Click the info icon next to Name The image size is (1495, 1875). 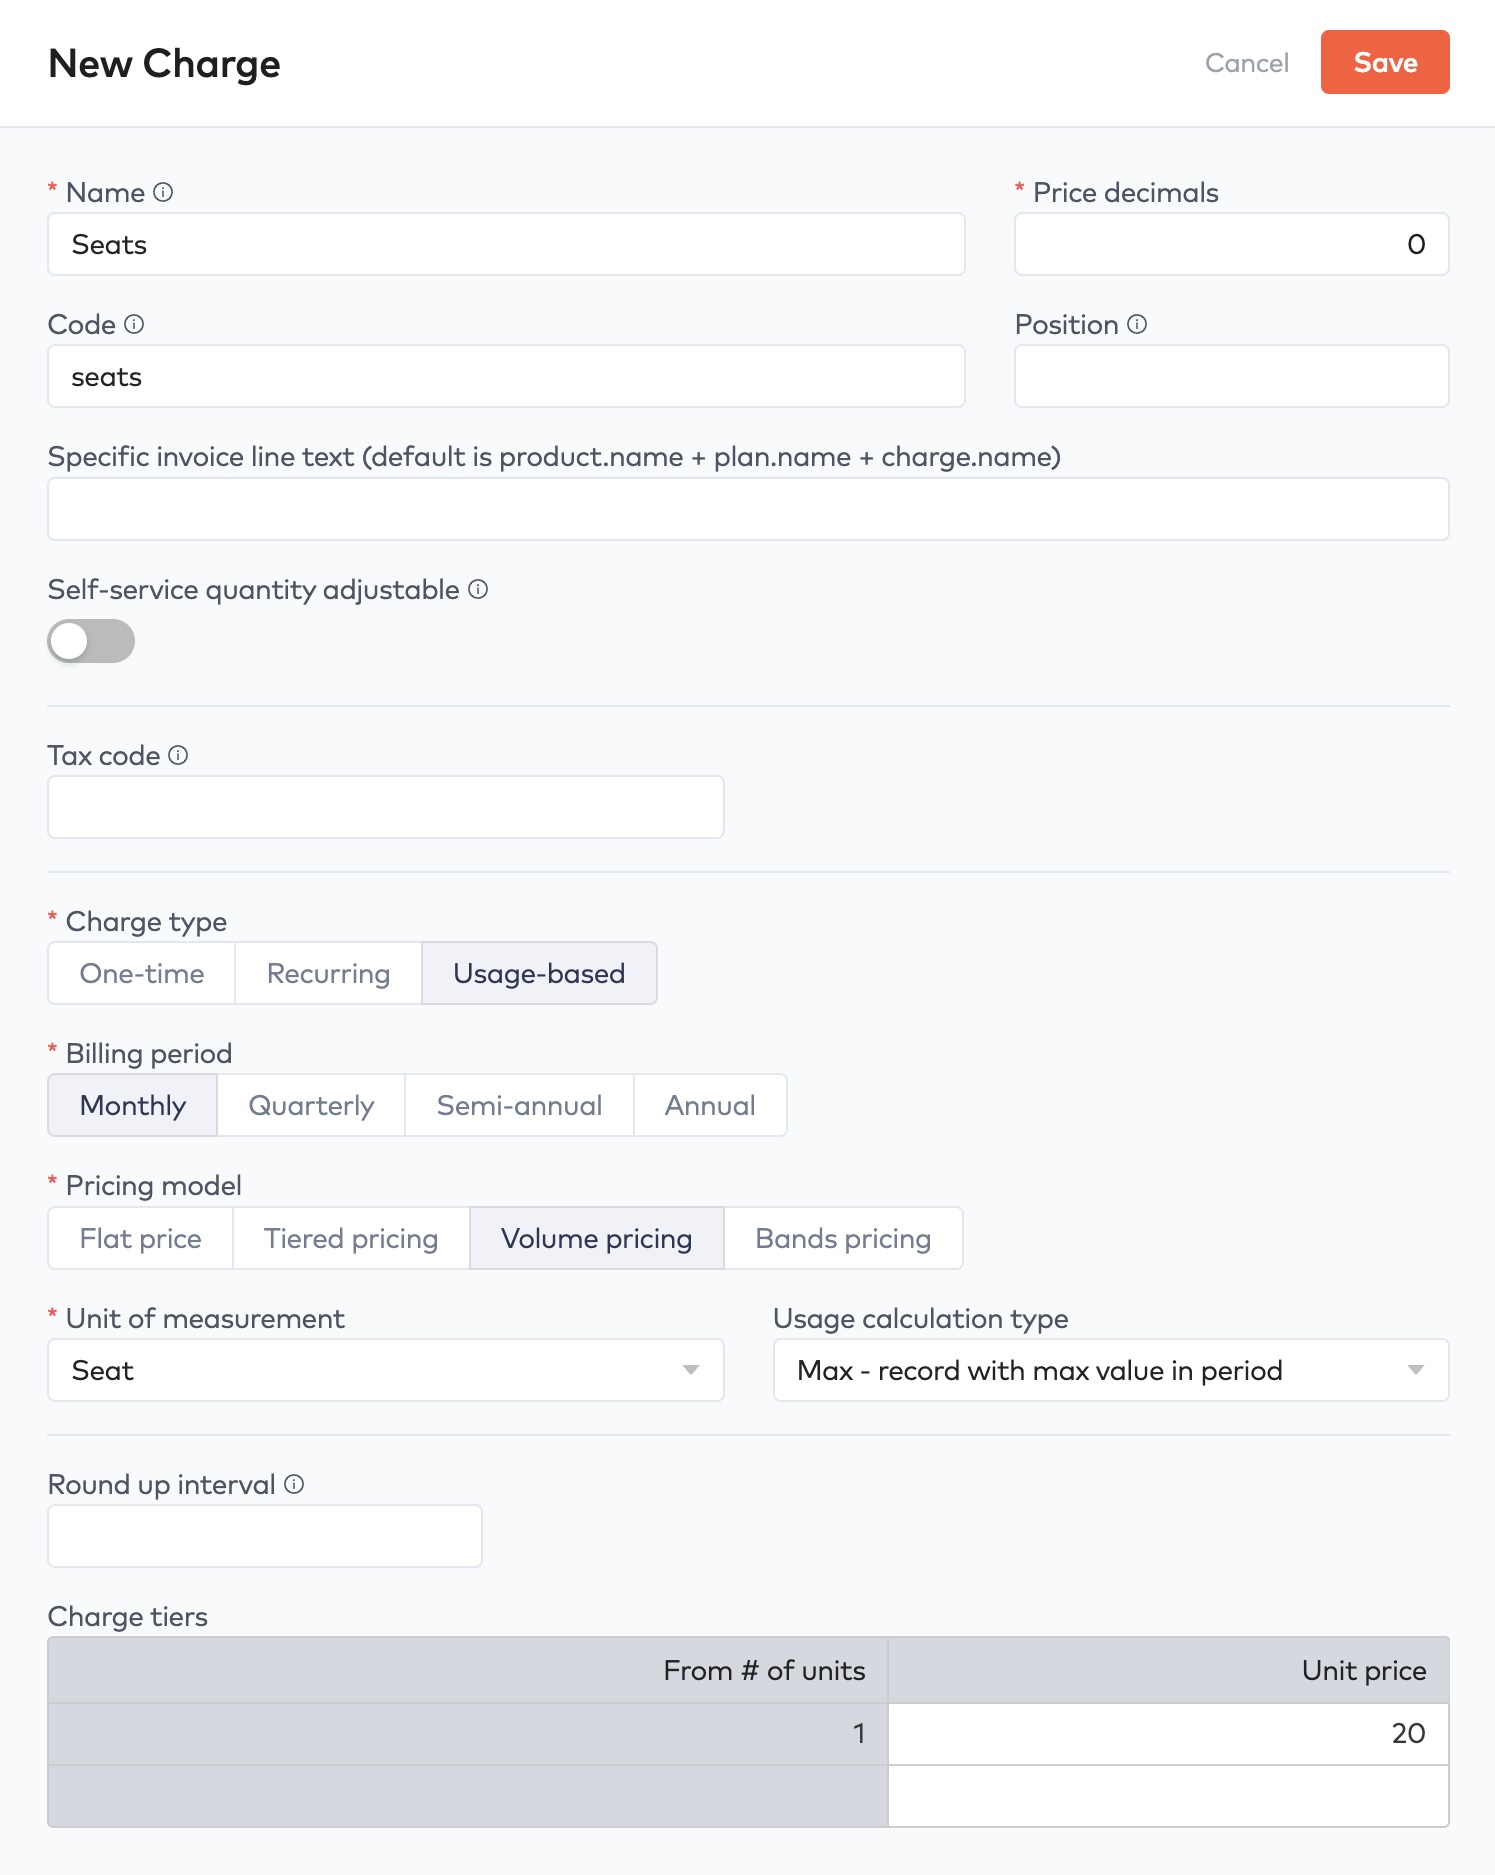coord(163,192)
